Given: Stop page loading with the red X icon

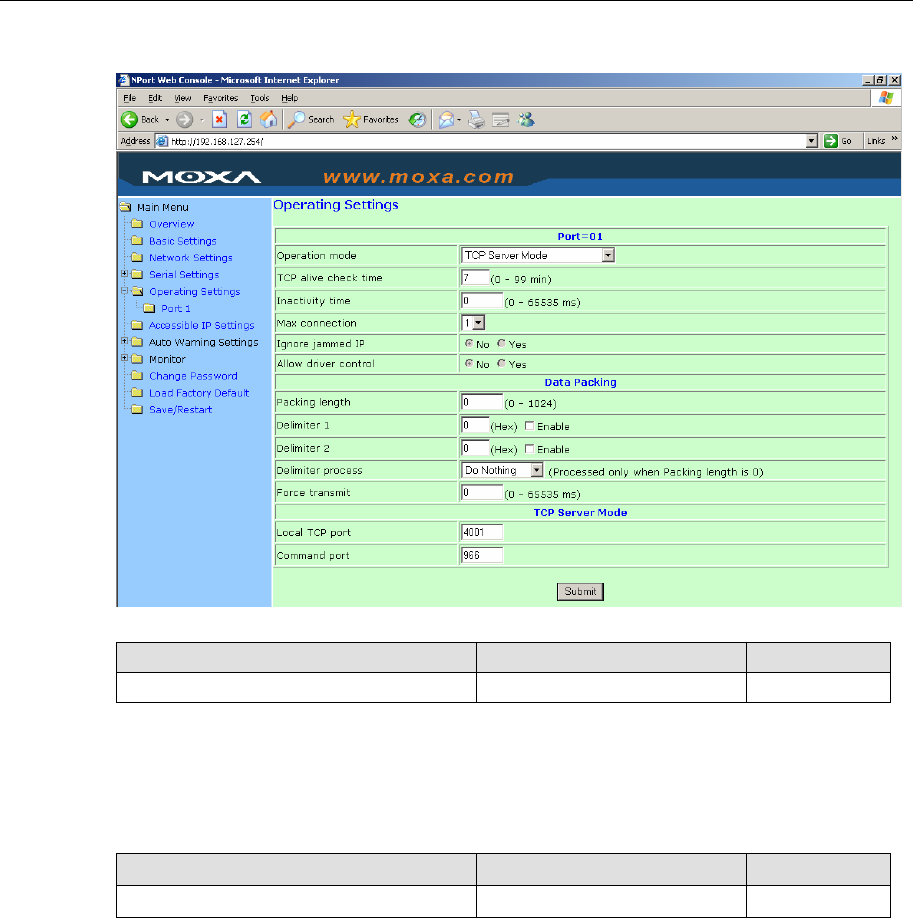Looking at the screenshot, I should point(219,119).
